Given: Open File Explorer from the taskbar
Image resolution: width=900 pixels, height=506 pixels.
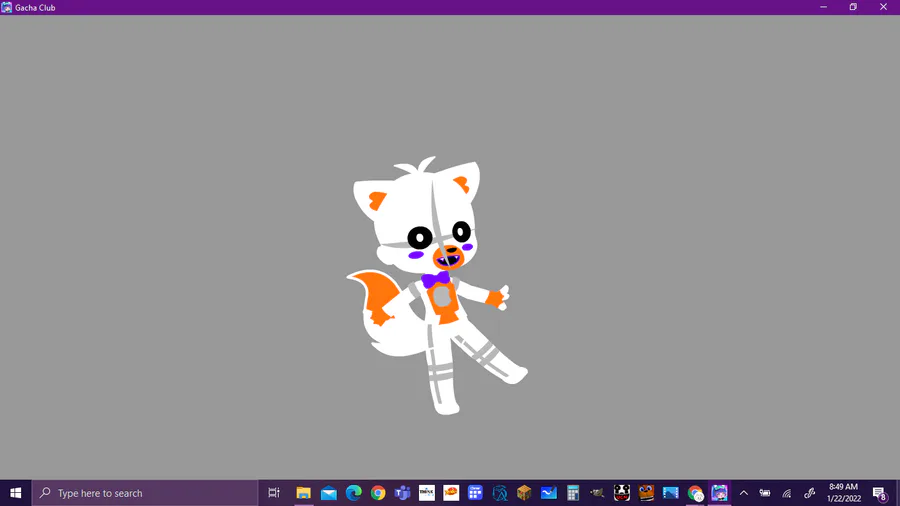Looking at the screenshot, I should (304, 493).
